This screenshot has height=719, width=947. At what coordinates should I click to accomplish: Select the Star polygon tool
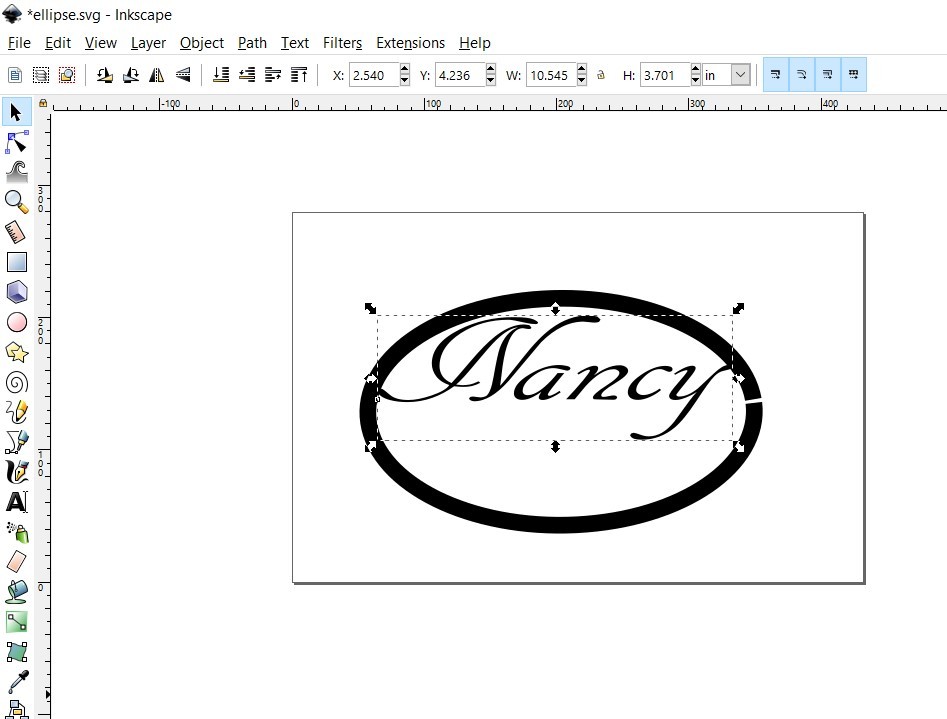16,352
